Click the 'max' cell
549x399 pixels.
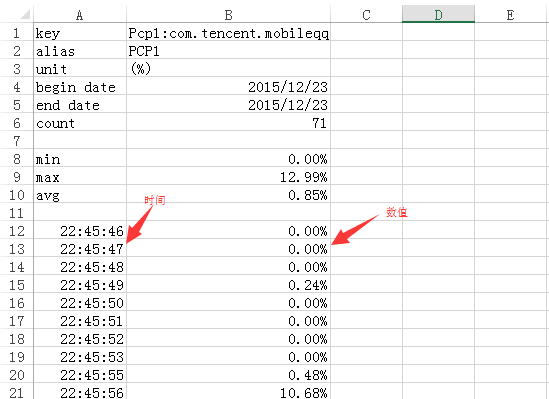[80, 177]
